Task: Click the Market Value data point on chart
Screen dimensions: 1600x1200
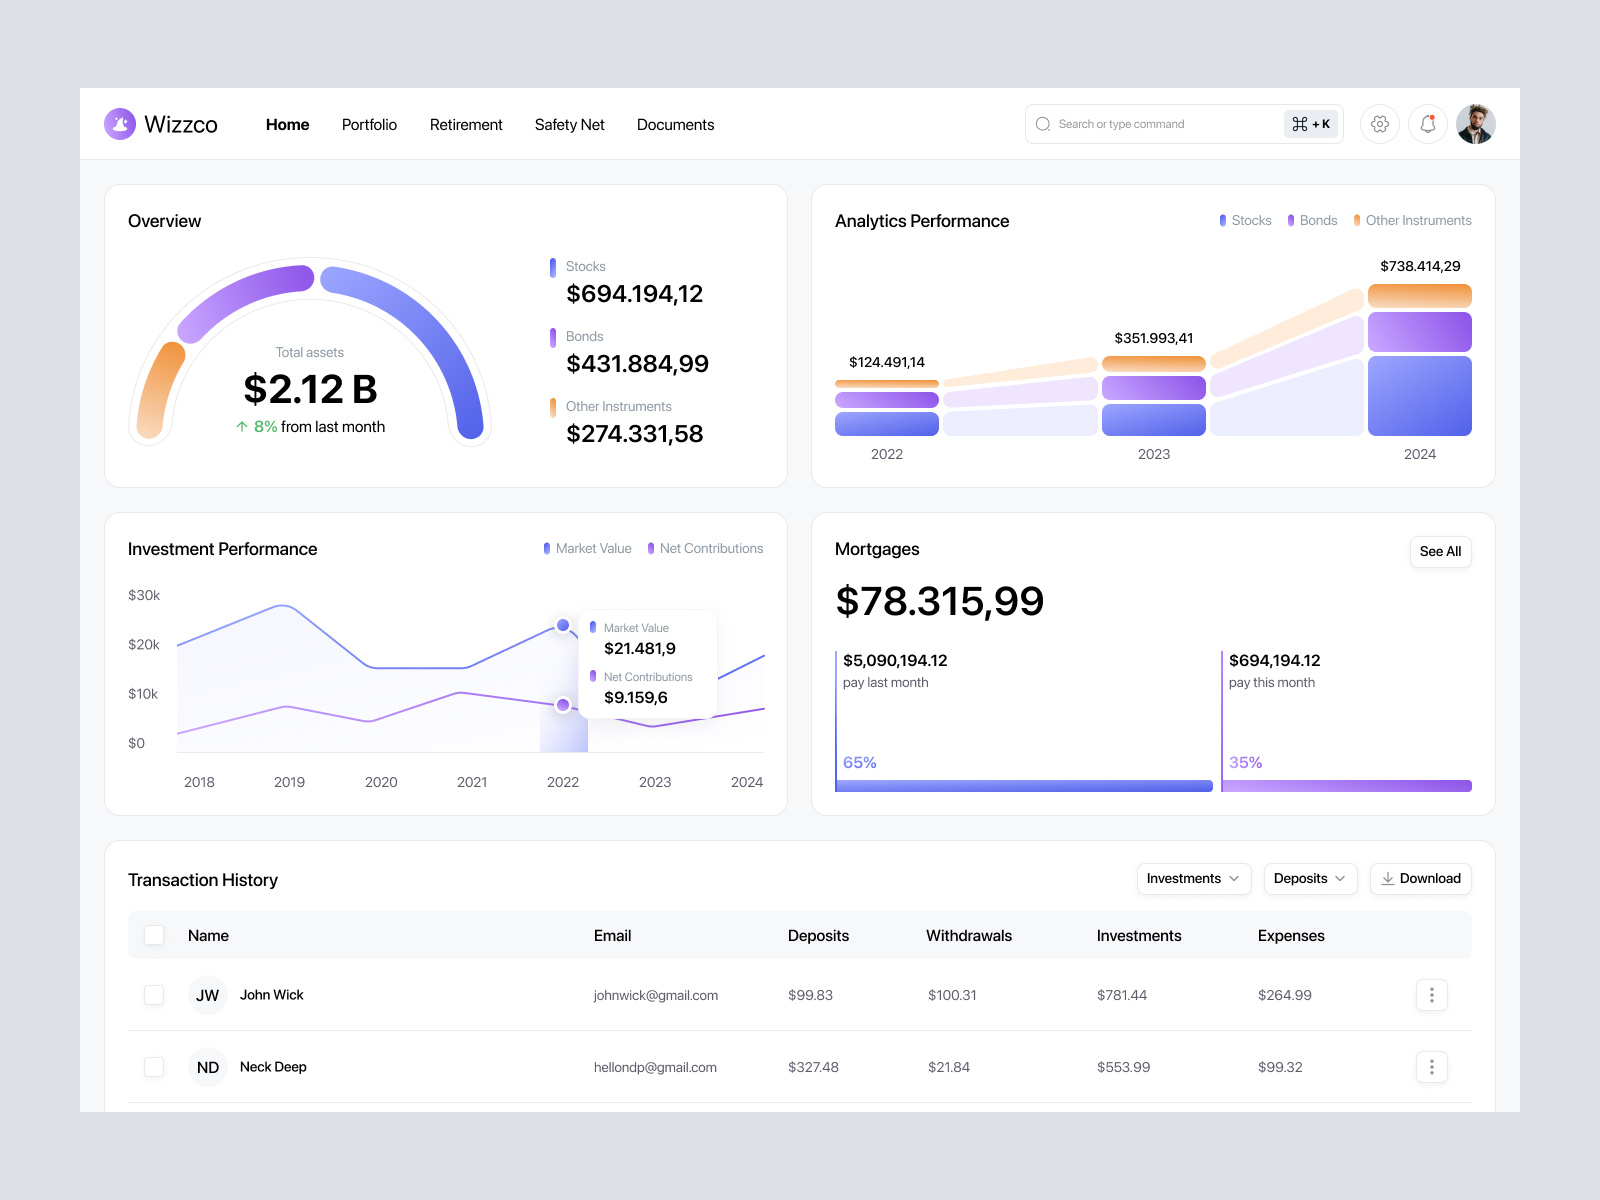Action: tap(563, 625)
